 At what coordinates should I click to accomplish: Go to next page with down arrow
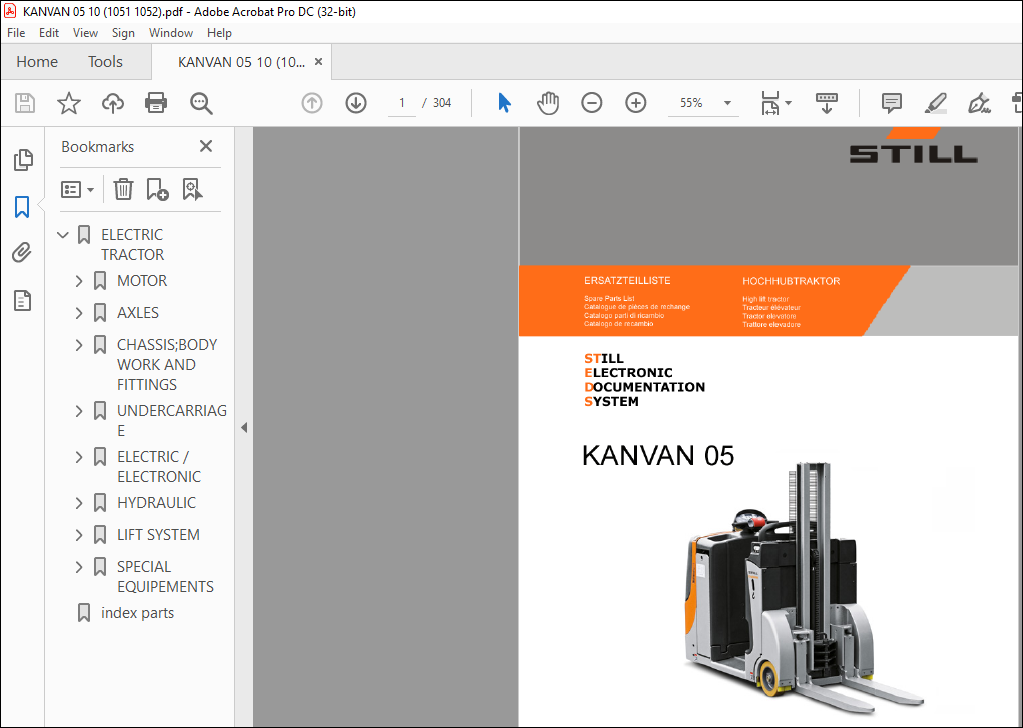(x=356, y=103)
